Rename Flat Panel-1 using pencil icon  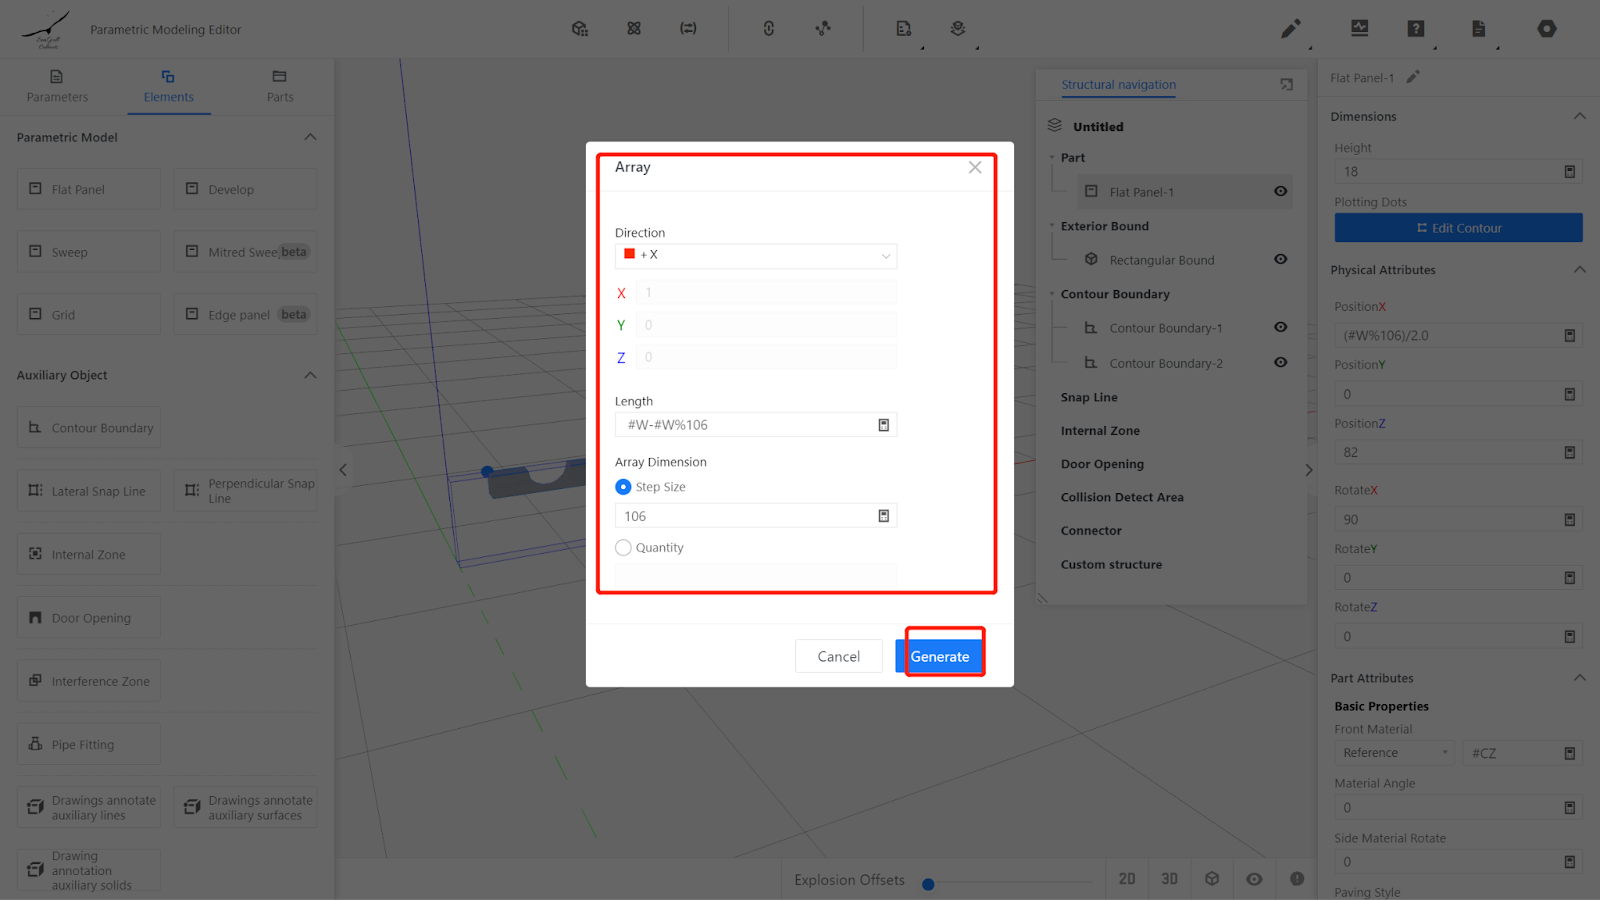pyautogui.click(x=1413, y=77)
